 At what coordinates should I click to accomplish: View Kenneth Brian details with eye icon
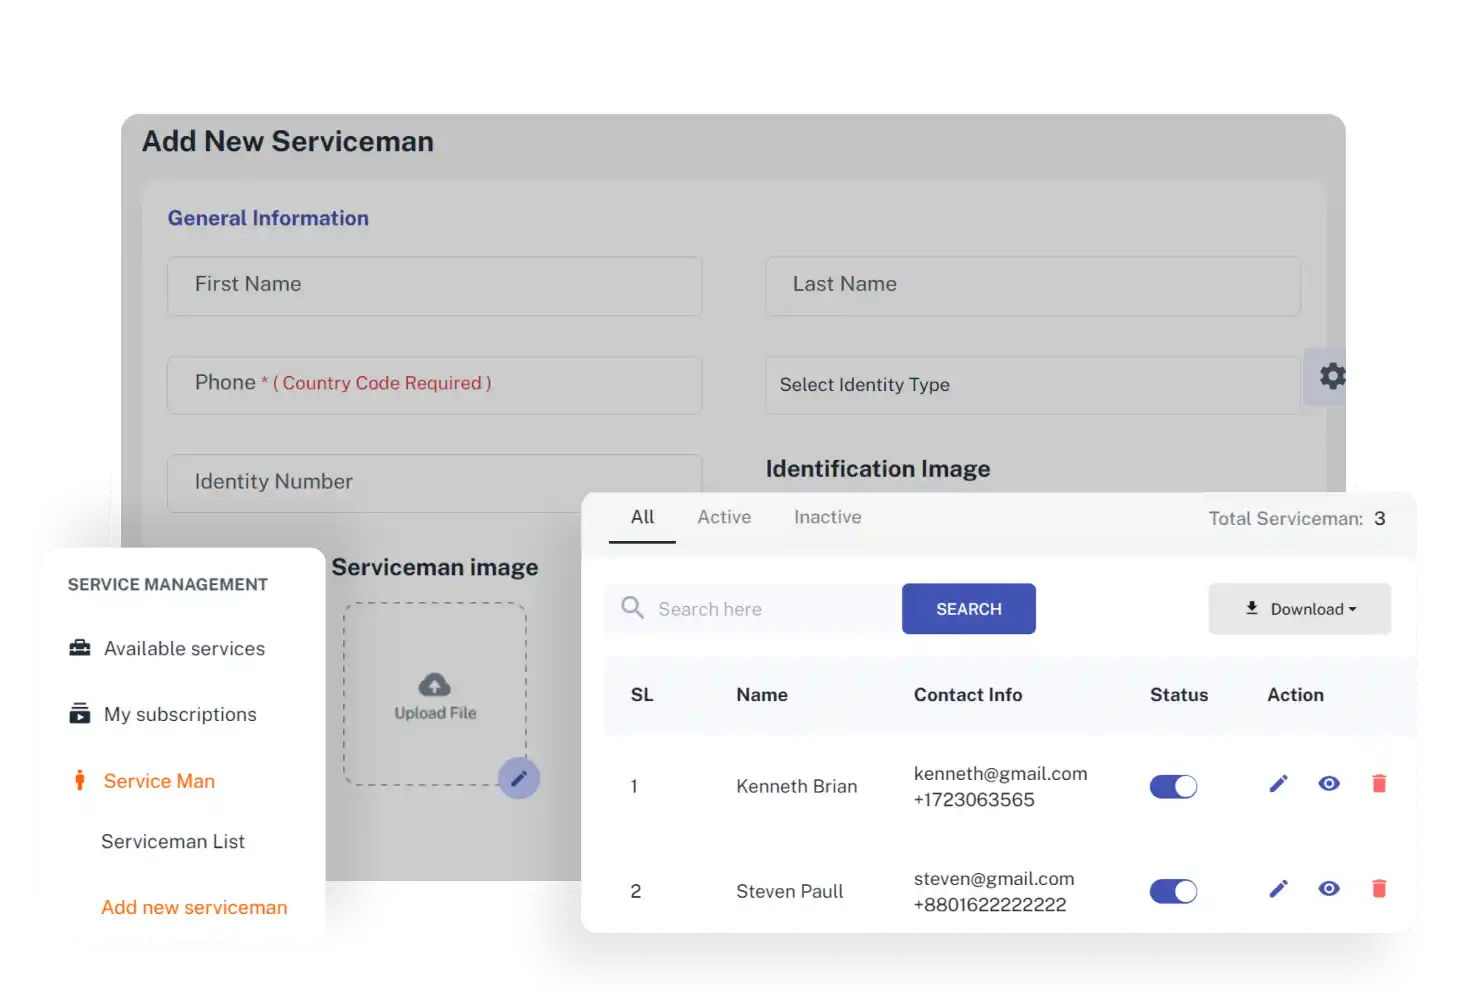click(x=1329, y=784)
